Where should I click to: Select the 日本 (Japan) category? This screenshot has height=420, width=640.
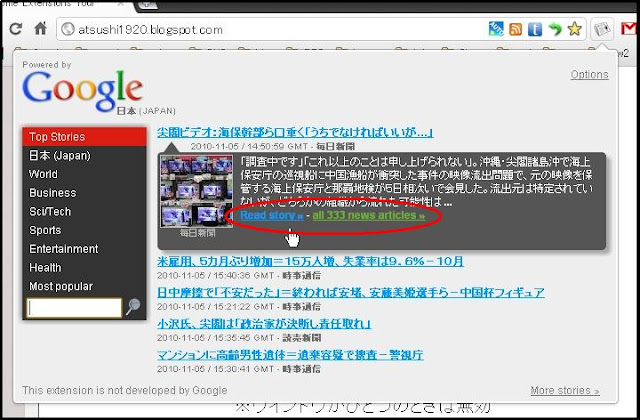tap(84, 156)
